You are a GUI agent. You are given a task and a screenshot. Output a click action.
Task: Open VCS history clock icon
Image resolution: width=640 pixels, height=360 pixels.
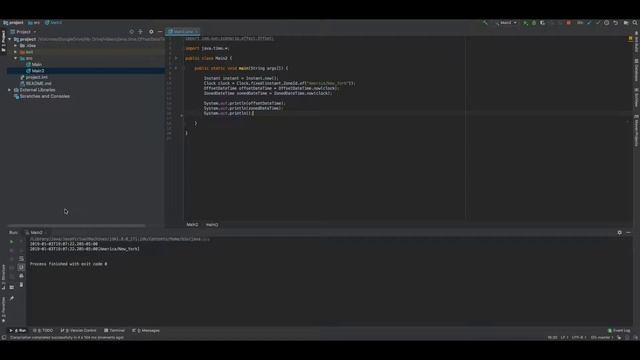tap(607, 23)
